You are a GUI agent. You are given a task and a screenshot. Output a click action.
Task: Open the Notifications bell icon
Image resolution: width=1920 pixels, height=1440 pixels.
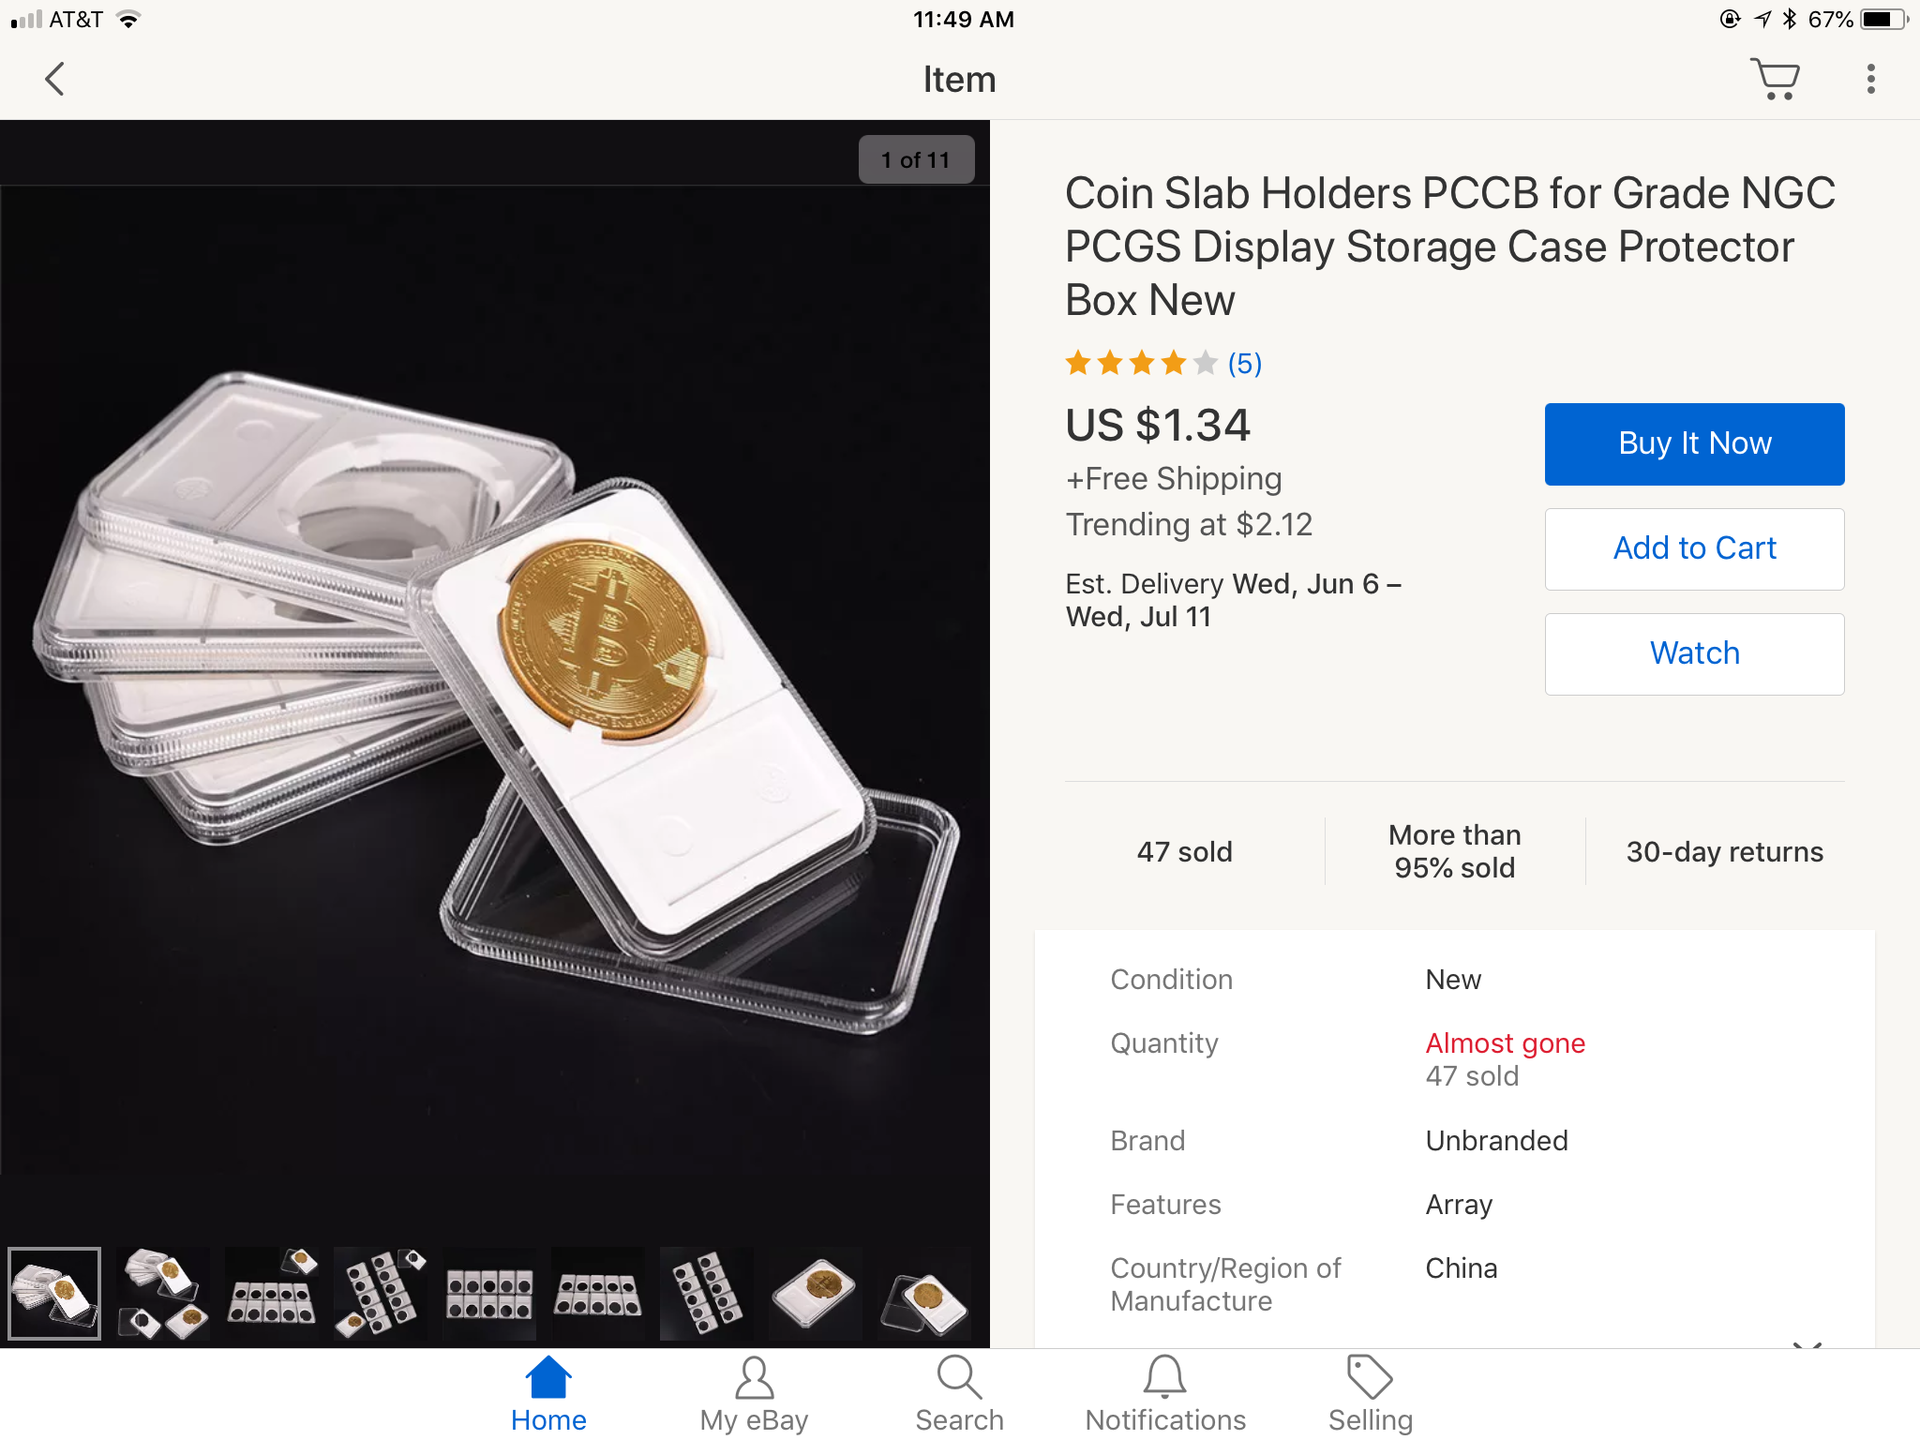(1165, 1379)
